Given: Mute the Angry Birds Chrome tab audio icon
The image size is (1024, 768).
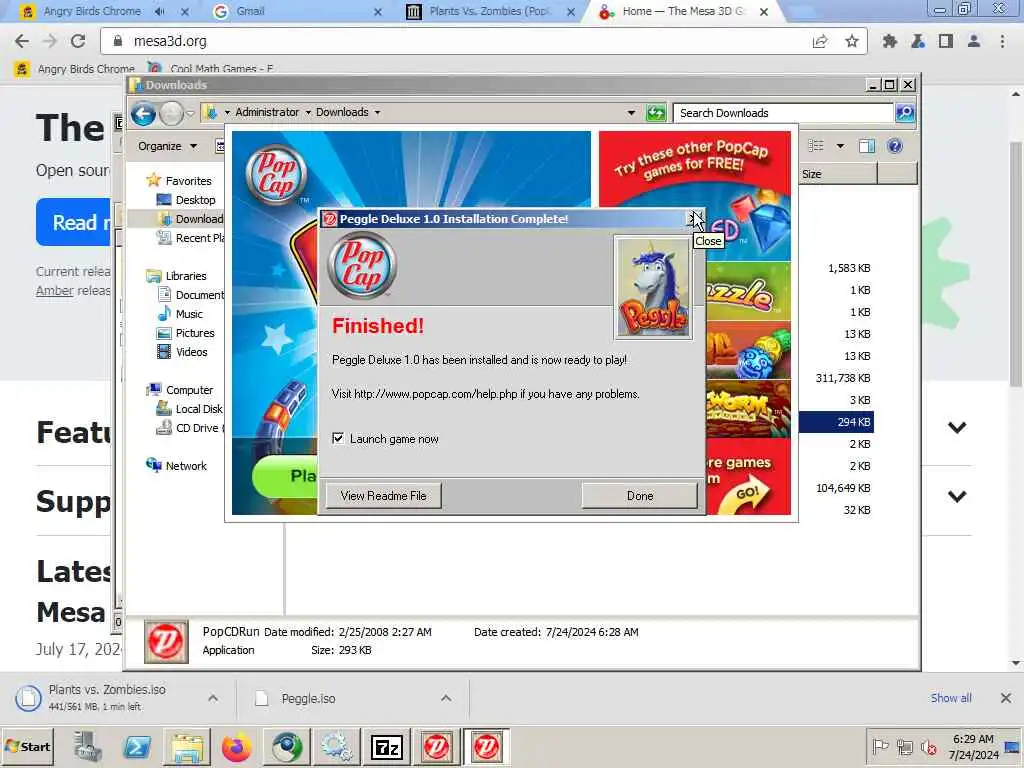Looking at the screenshot, I should tap(160, 11).
